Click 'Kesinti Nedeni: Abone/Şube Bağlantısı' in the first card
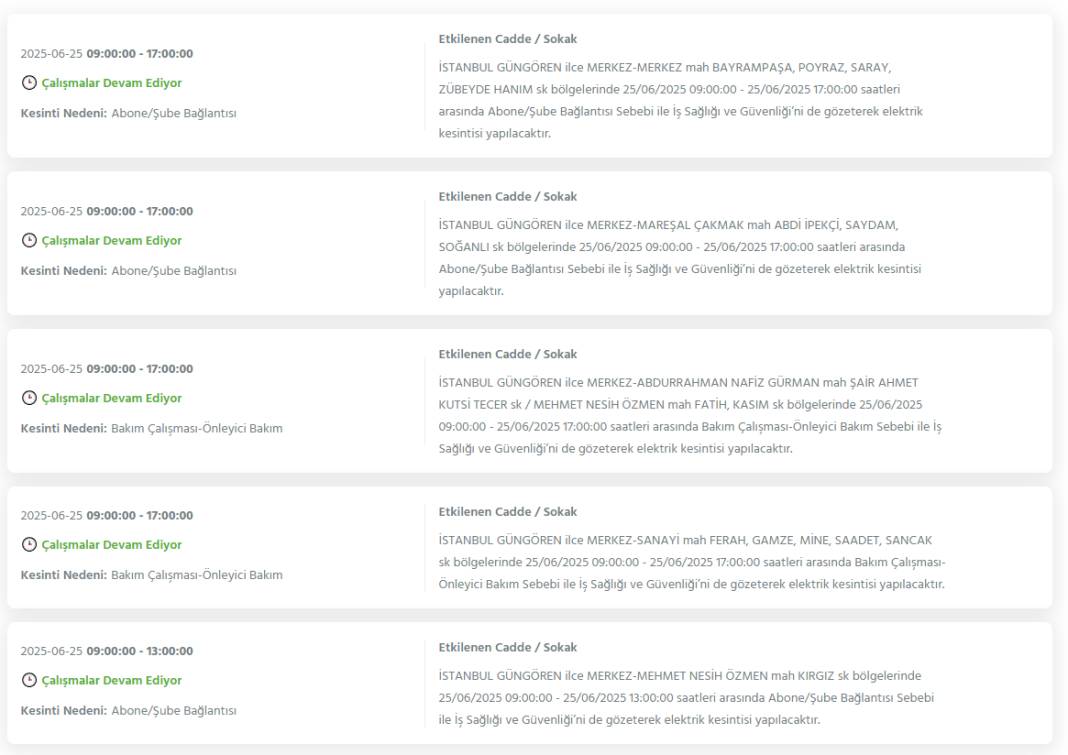The image size is (1068, 755). [x=129, y=113]
